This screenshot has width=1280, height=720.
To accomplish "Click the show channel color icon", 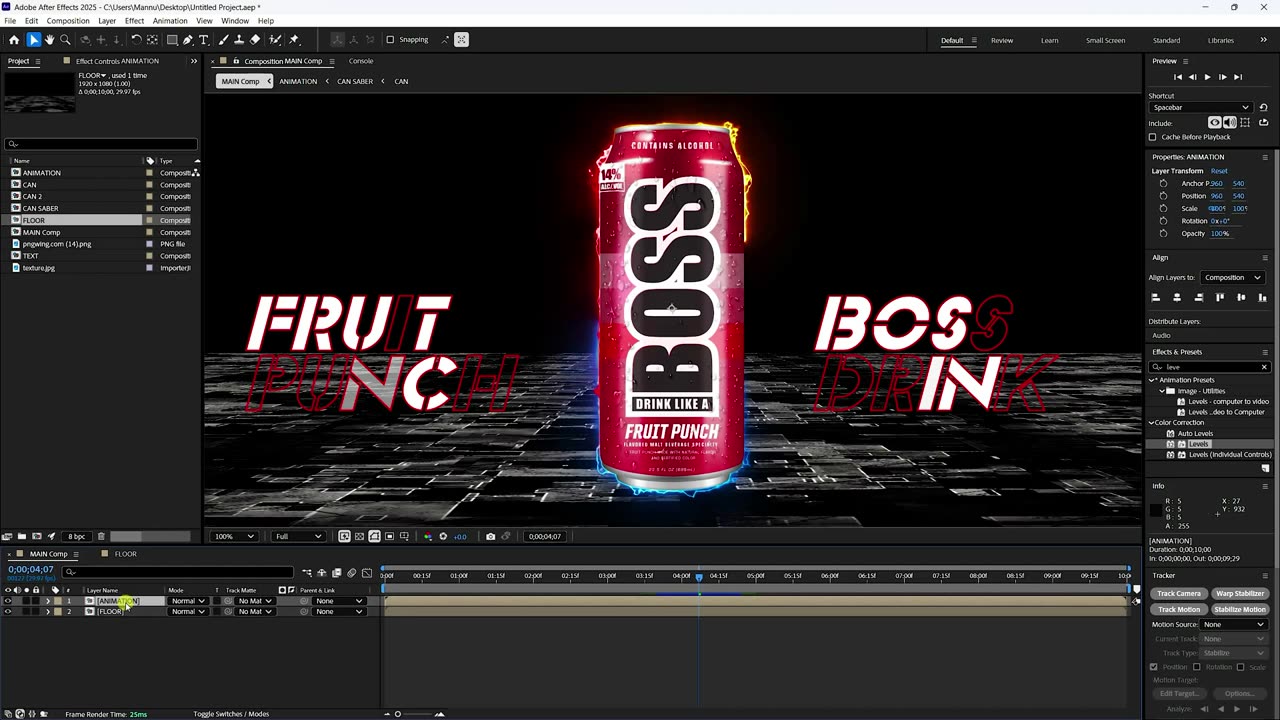I will point(428,536).
